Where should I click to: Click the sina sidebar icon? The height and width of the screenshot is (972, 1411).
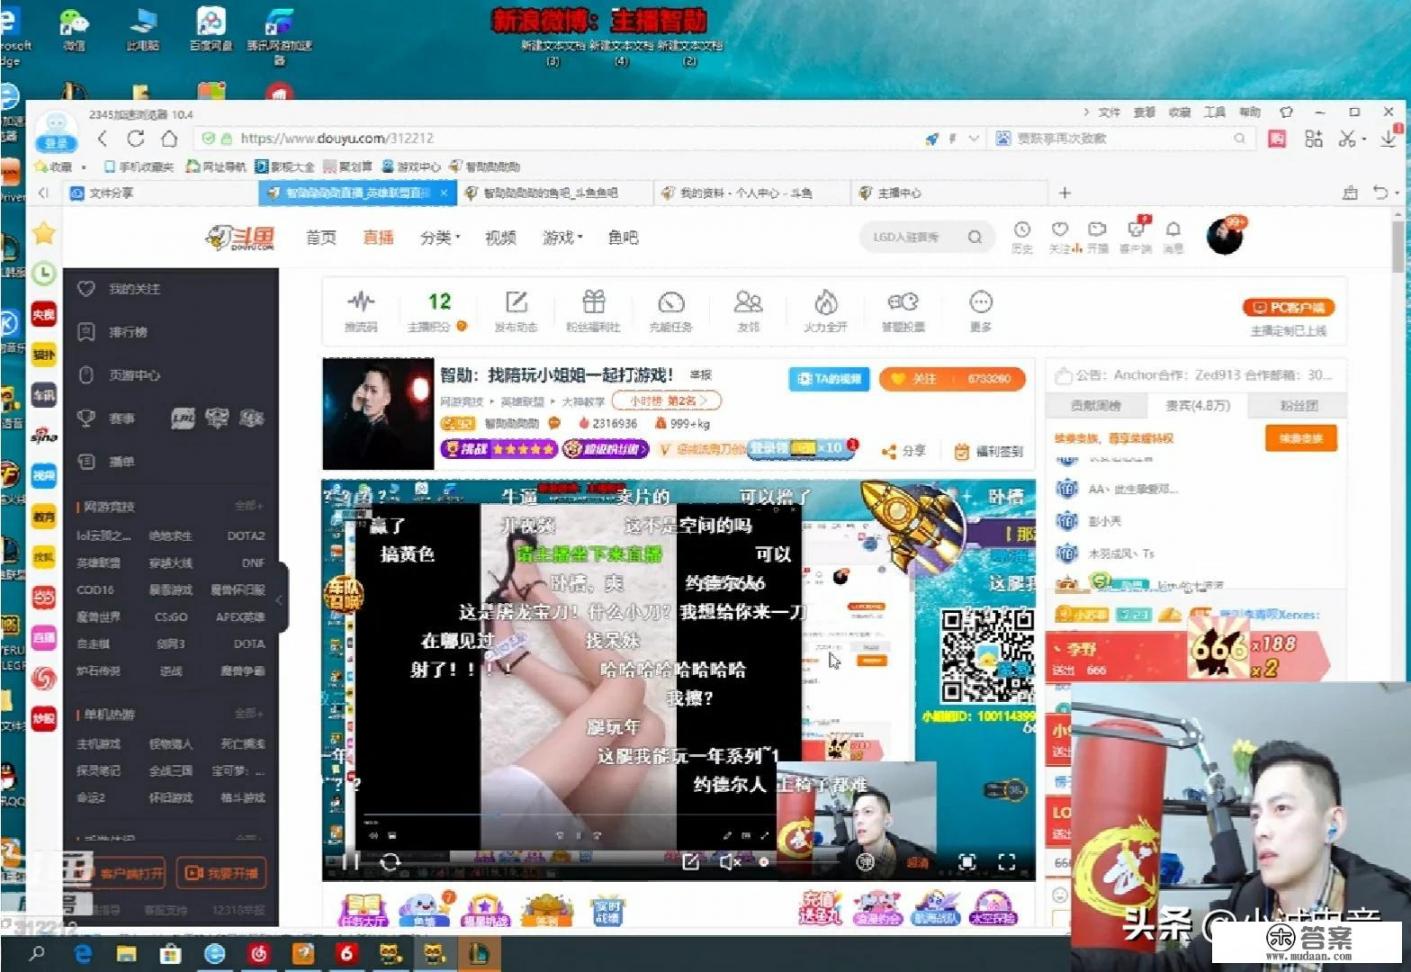coord(43,435)
